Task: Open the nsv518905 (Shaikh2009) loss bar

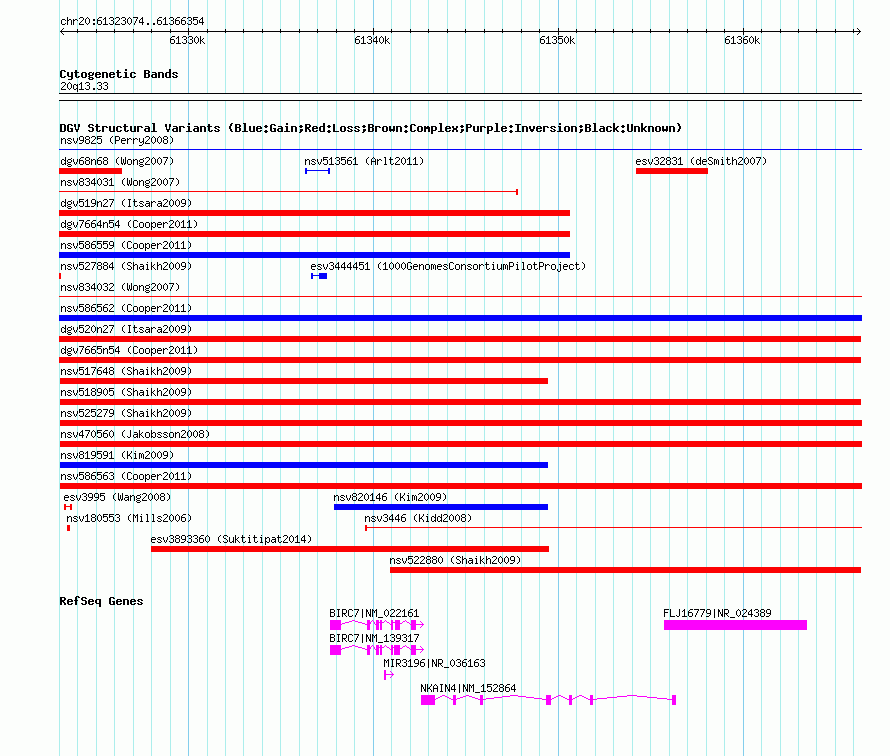Action: 460,402
